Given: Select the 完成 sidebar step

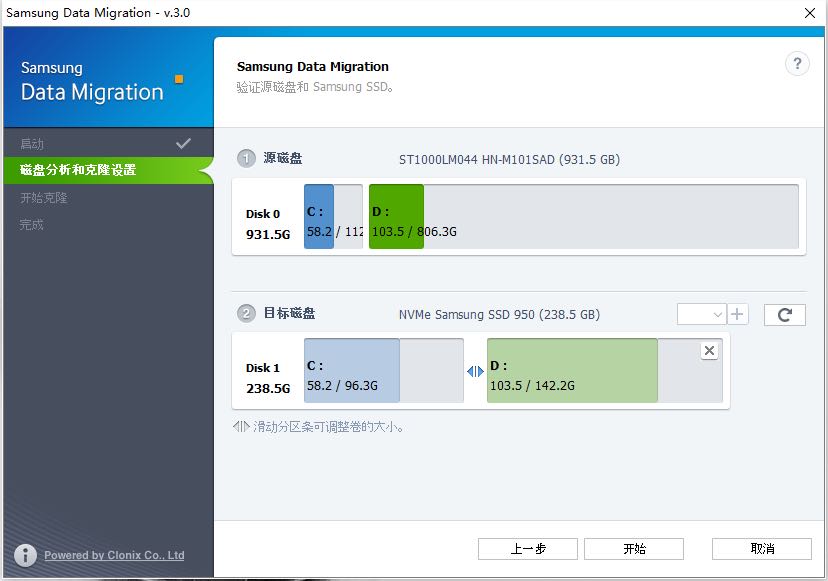Looking at the screenshot, I should pos(32,225).
